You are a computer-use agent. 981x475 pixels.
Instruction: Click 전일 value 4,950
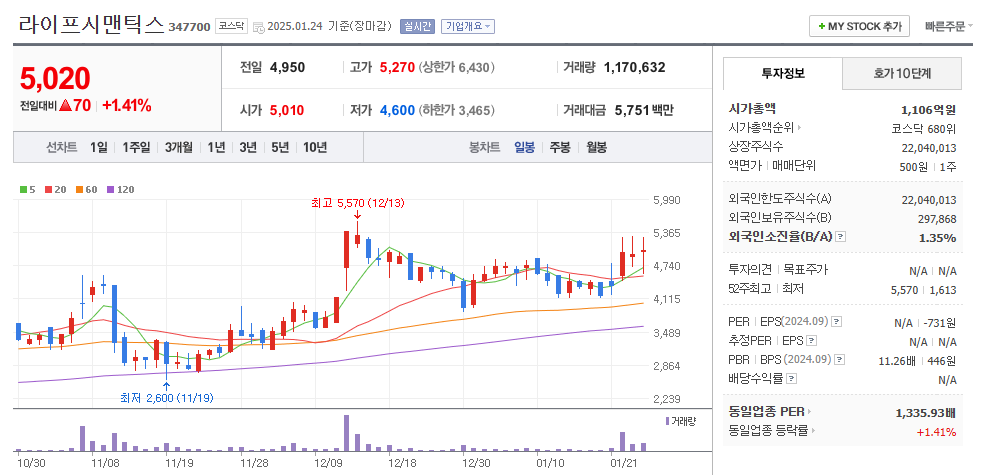[x=287, y=68]
